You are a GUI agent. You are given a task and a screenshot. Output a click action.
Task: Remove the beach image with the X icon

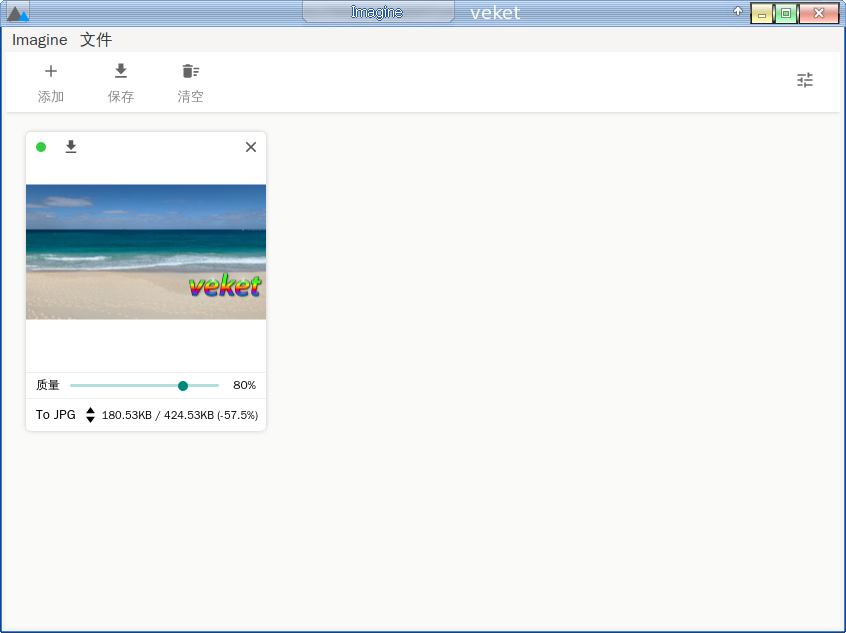point(251,147)
